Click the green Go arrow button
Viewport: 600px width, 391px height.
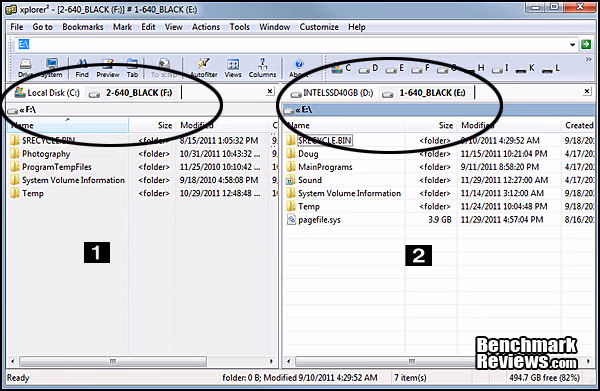click(586, 44)
